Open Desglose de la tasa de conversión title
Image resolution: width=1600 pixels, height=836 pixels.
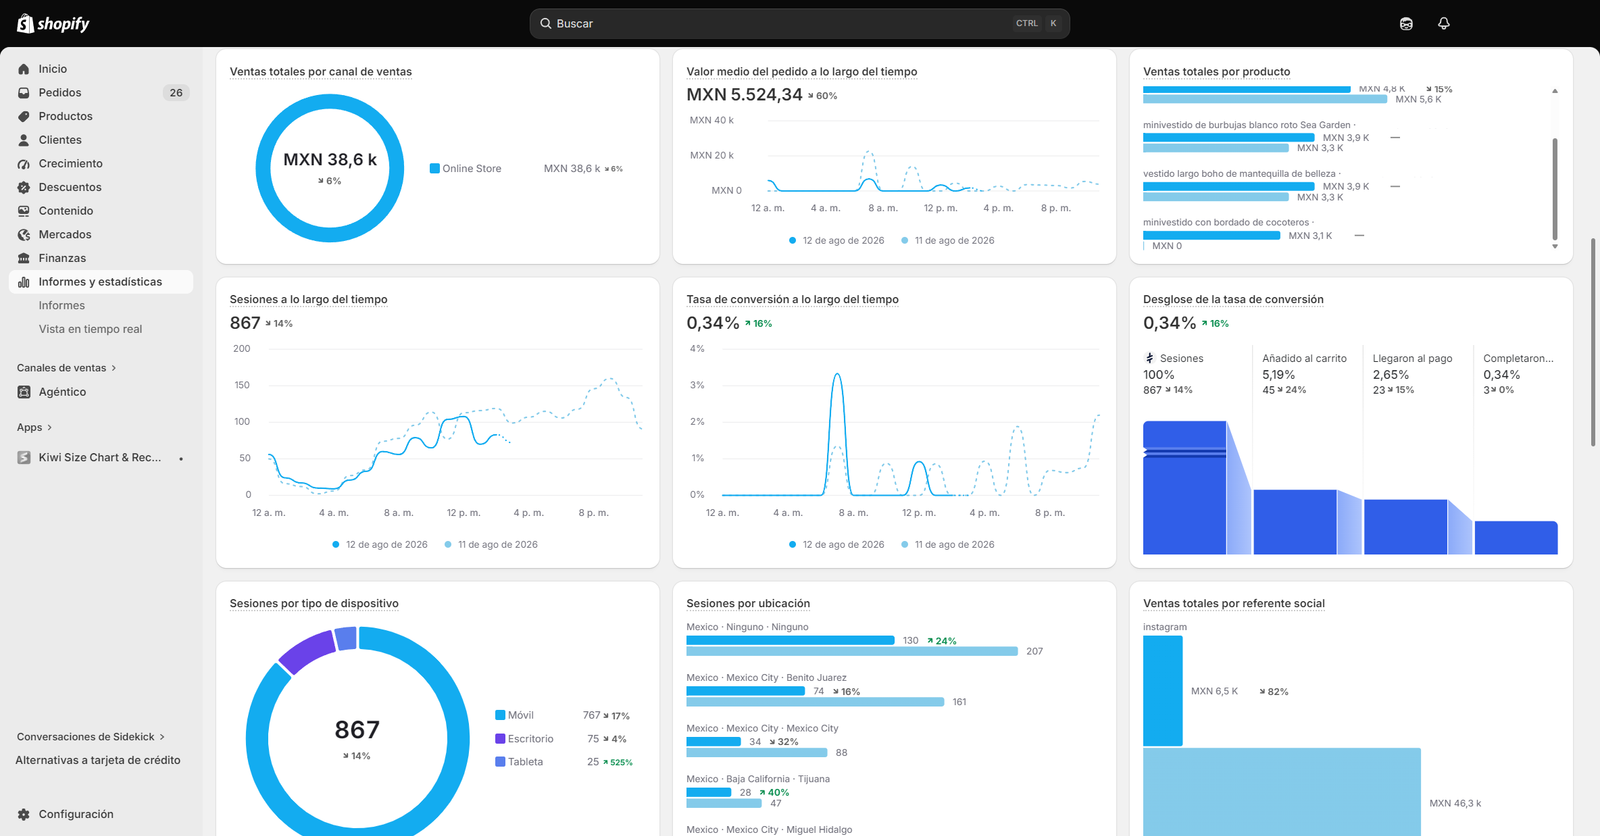[x=1233, y=300]
